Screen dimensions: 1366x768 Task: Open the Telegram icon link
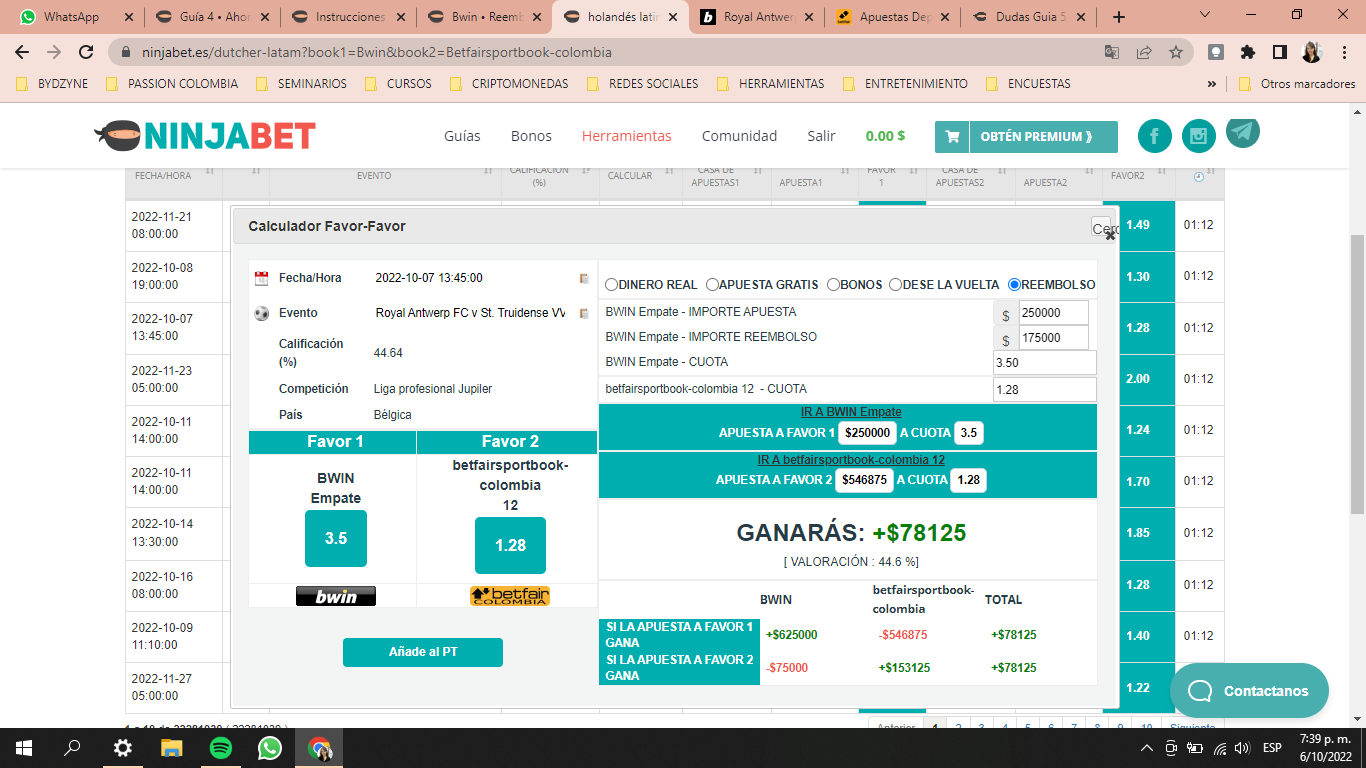[1243, 131]
